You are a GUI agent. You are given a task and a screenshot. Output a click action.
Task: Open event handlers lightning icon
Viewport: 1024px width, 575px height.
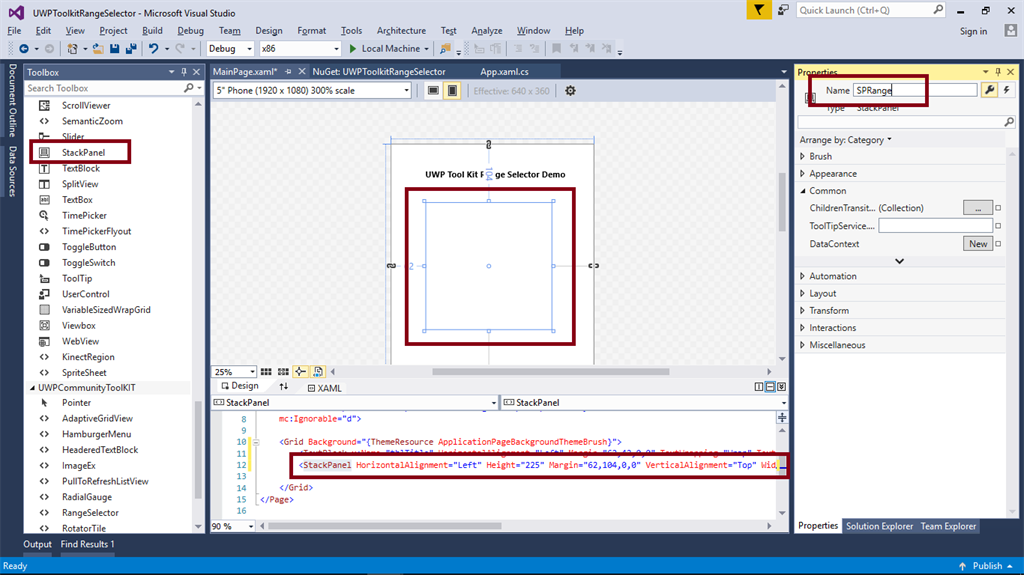(1006, 90)
